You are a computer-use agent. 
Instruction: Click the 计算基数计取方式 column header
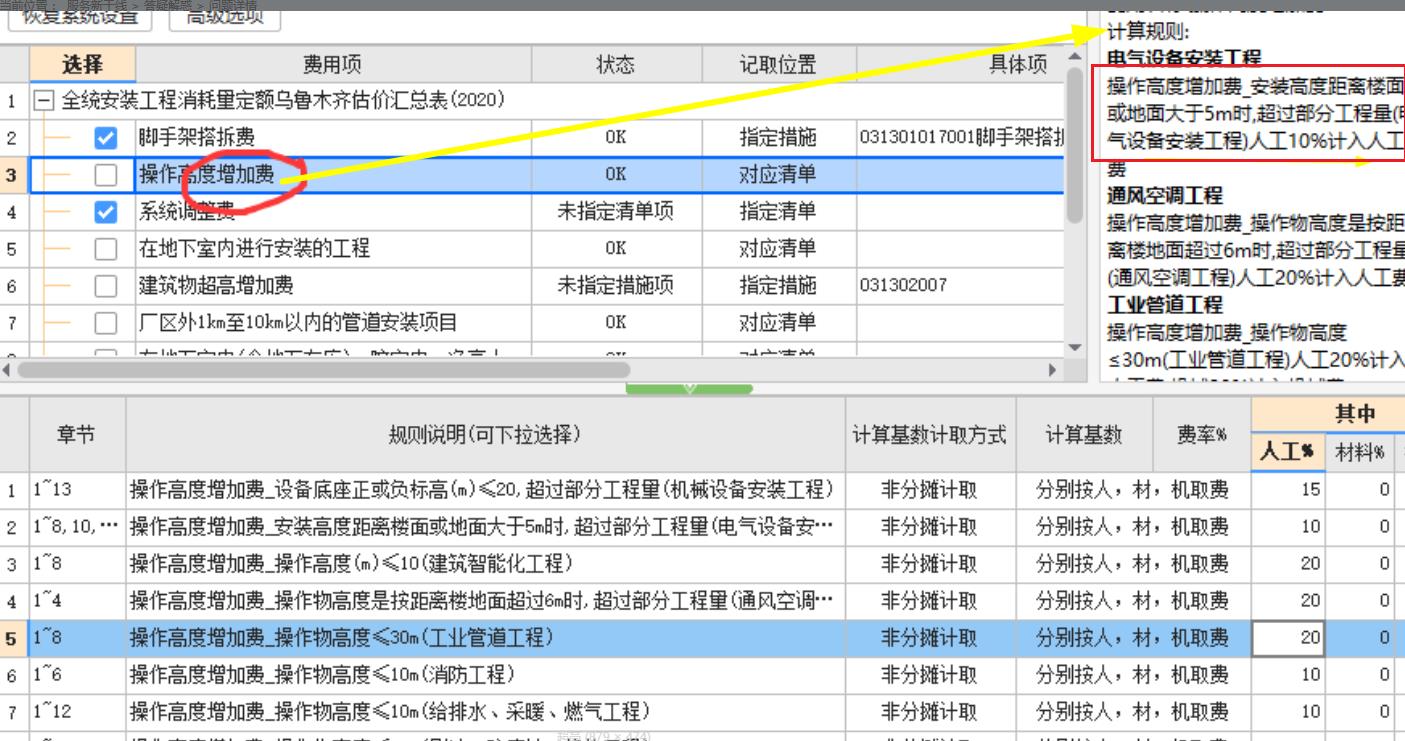coord(930,434)
